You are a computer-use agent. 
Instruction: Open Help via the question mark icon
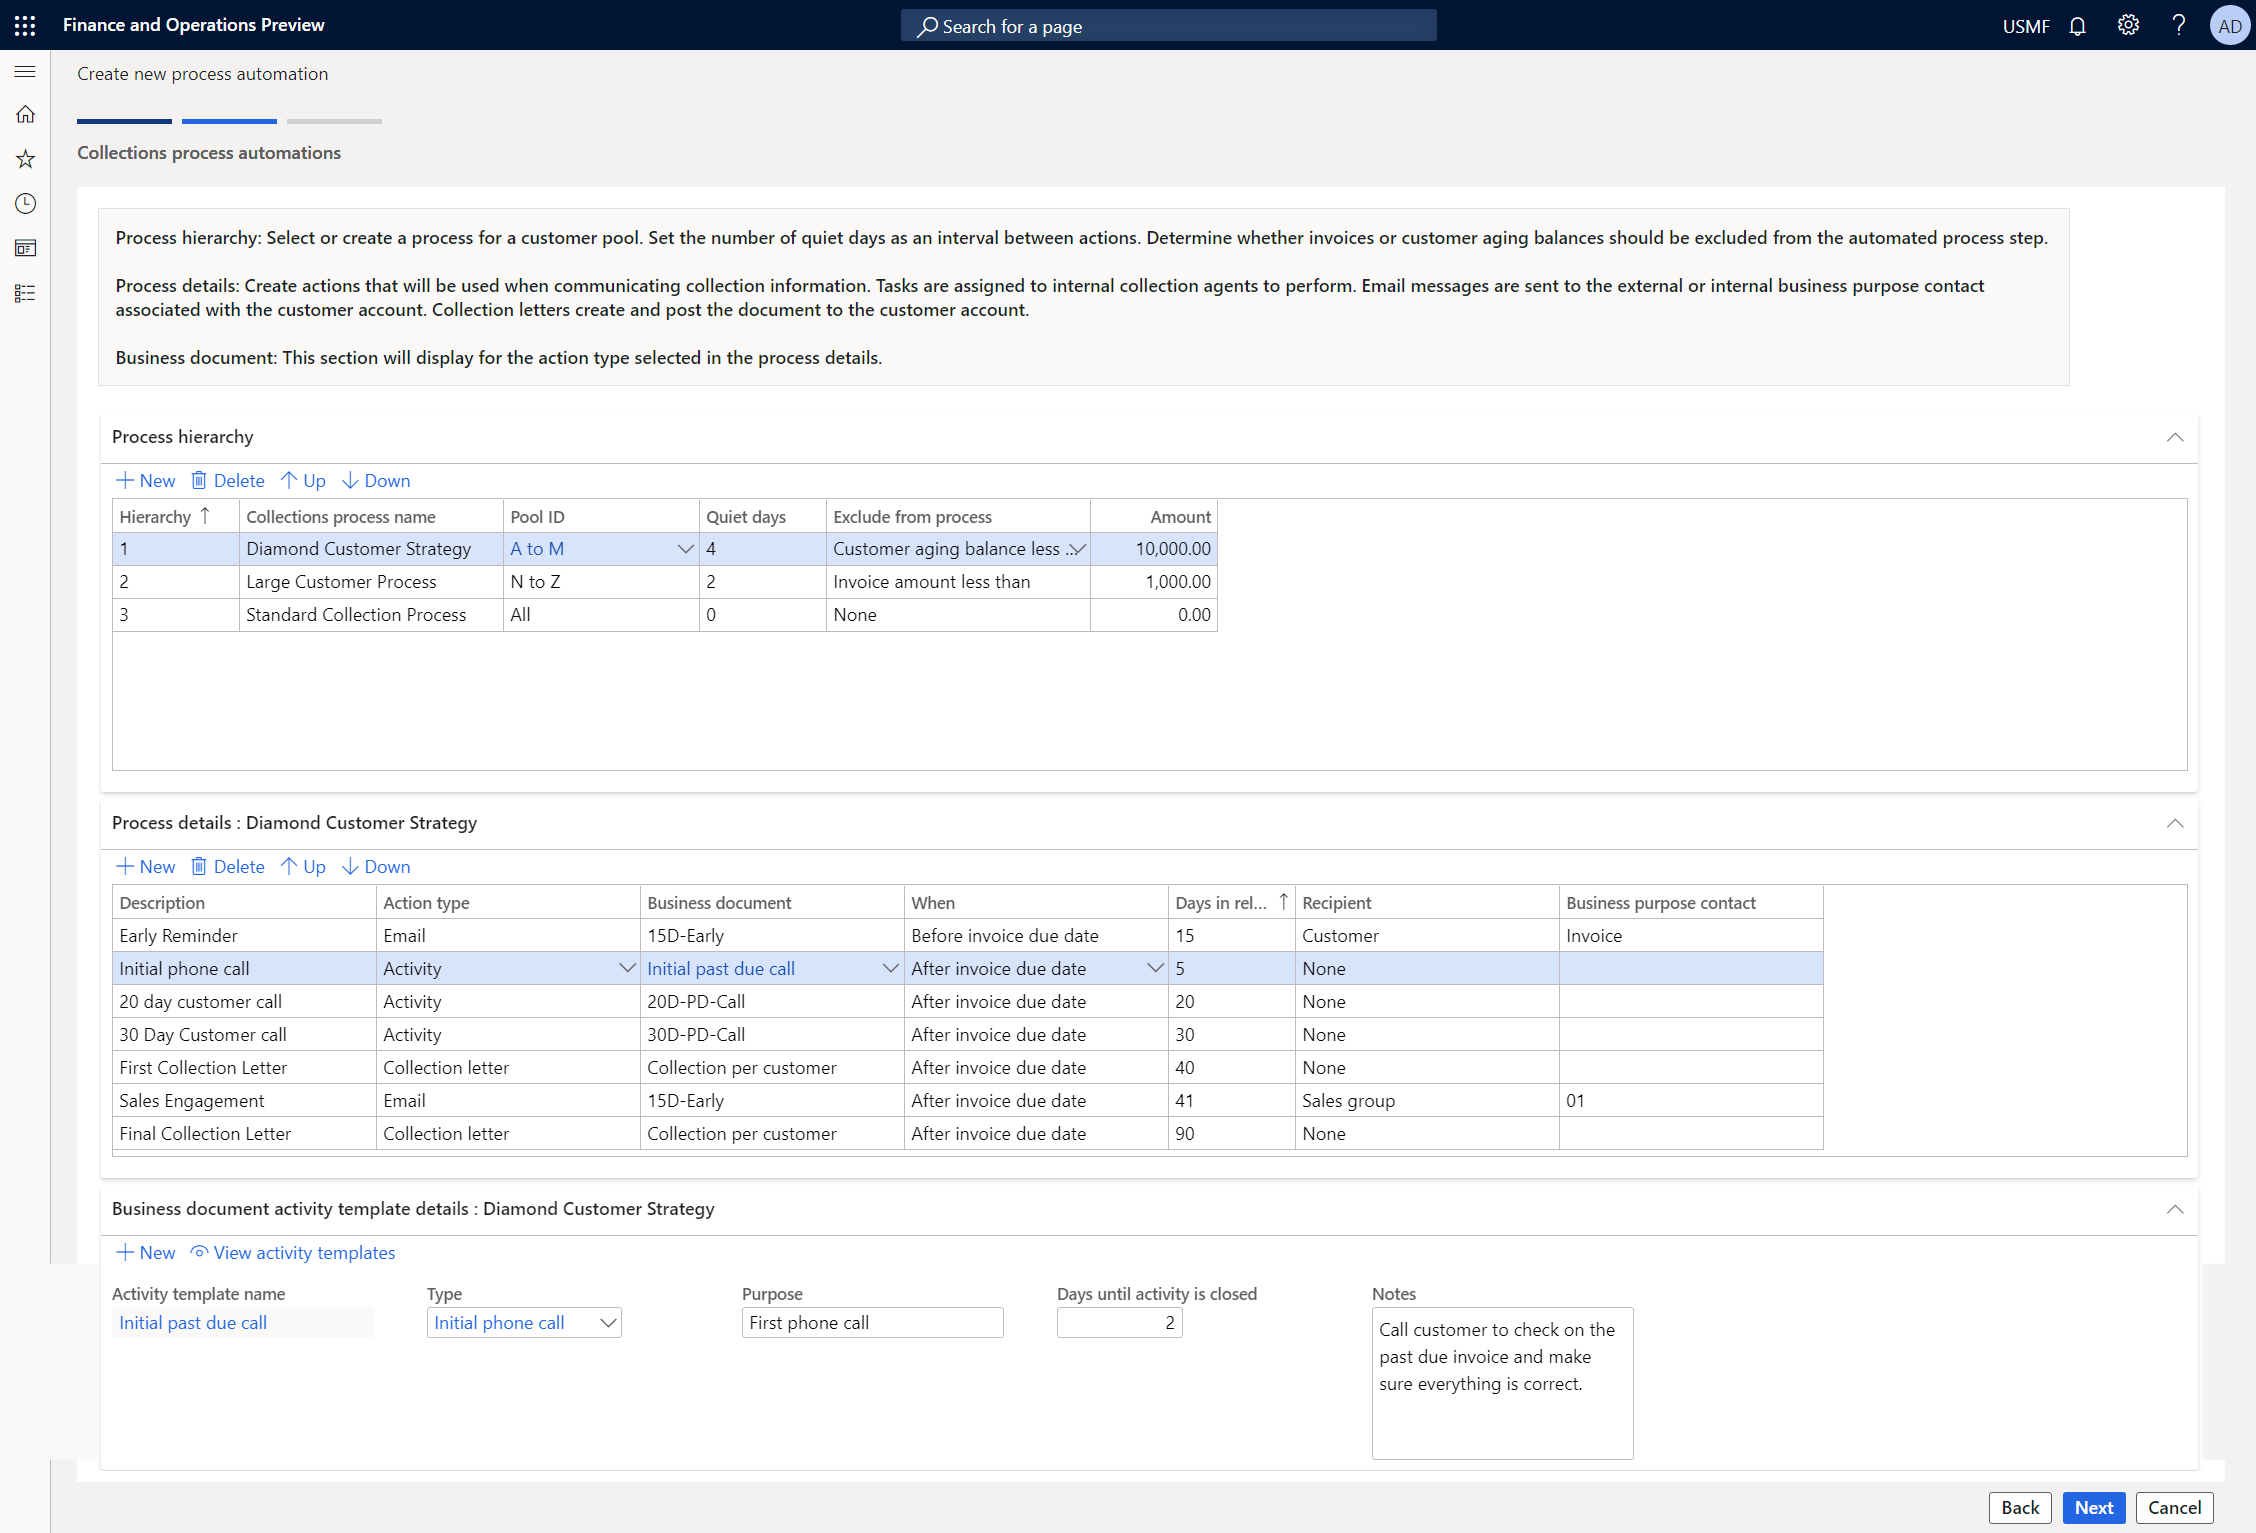2179,25
